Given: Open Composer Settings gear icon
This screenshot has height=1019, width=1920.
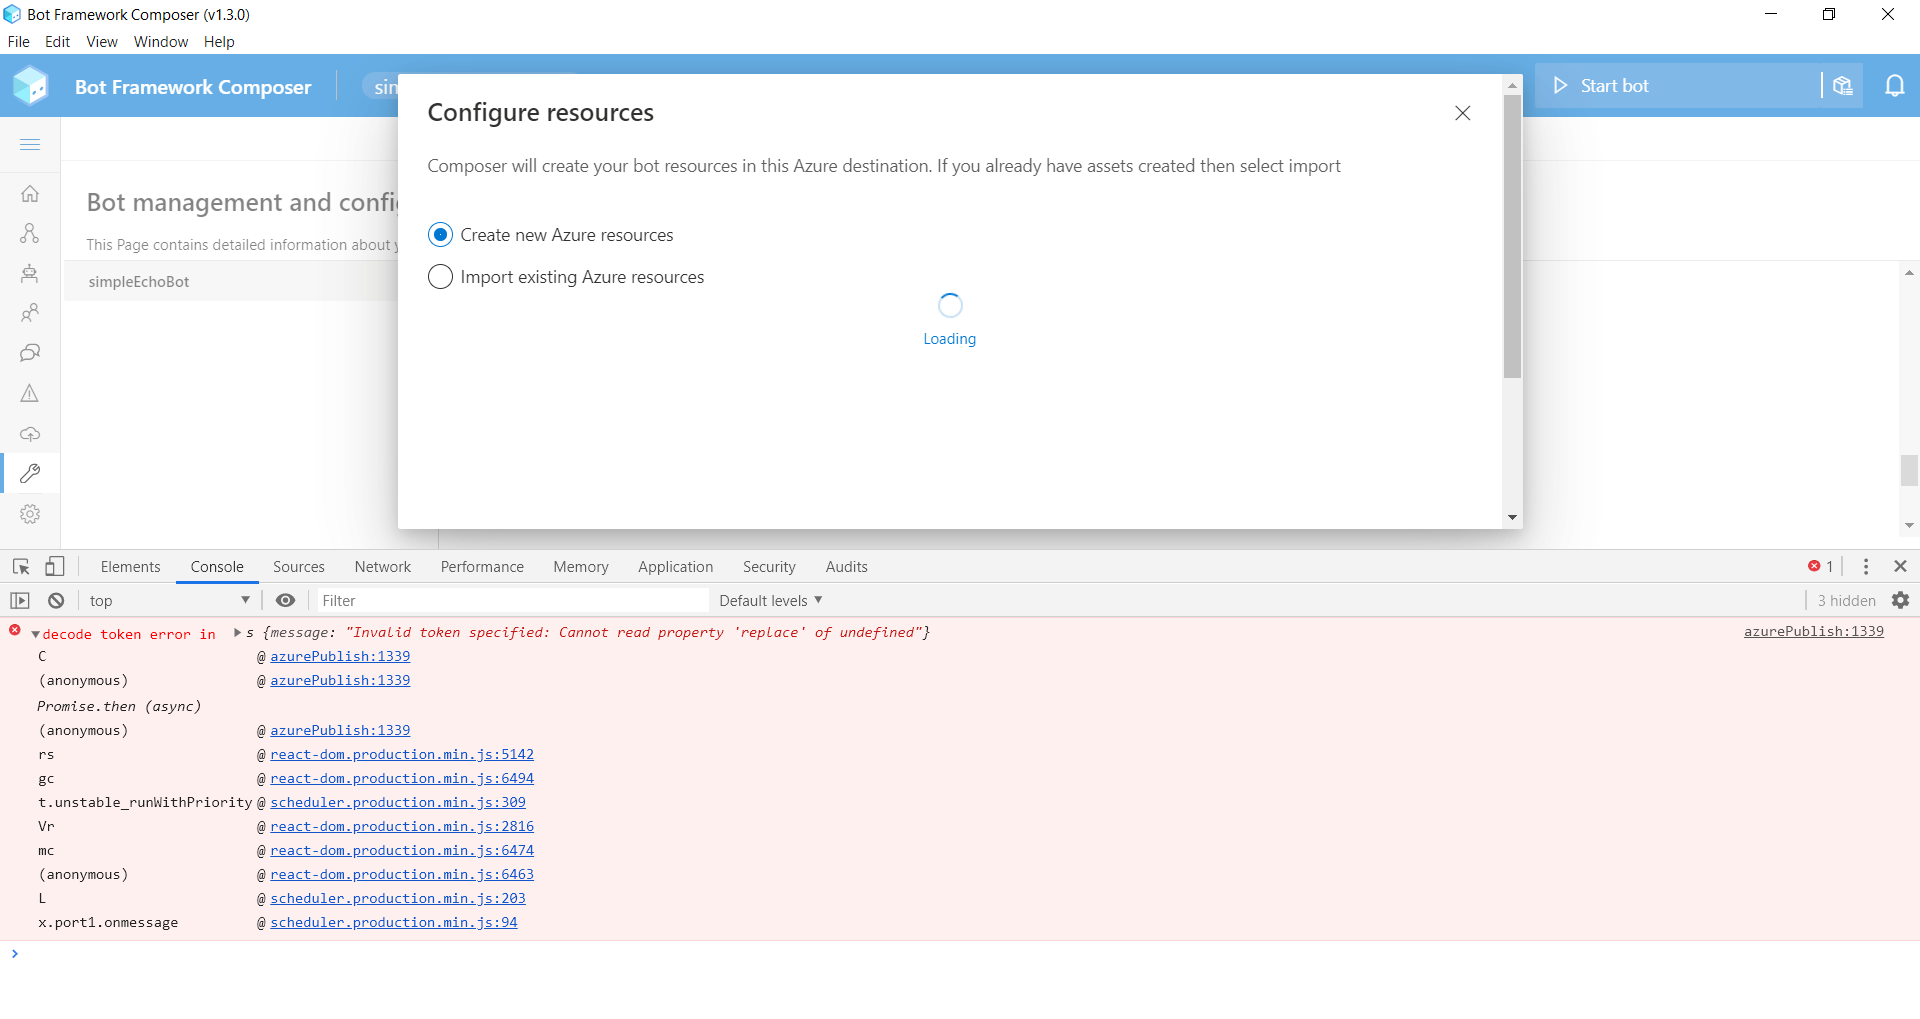Looking at the screenshot, I should (30, 514).
